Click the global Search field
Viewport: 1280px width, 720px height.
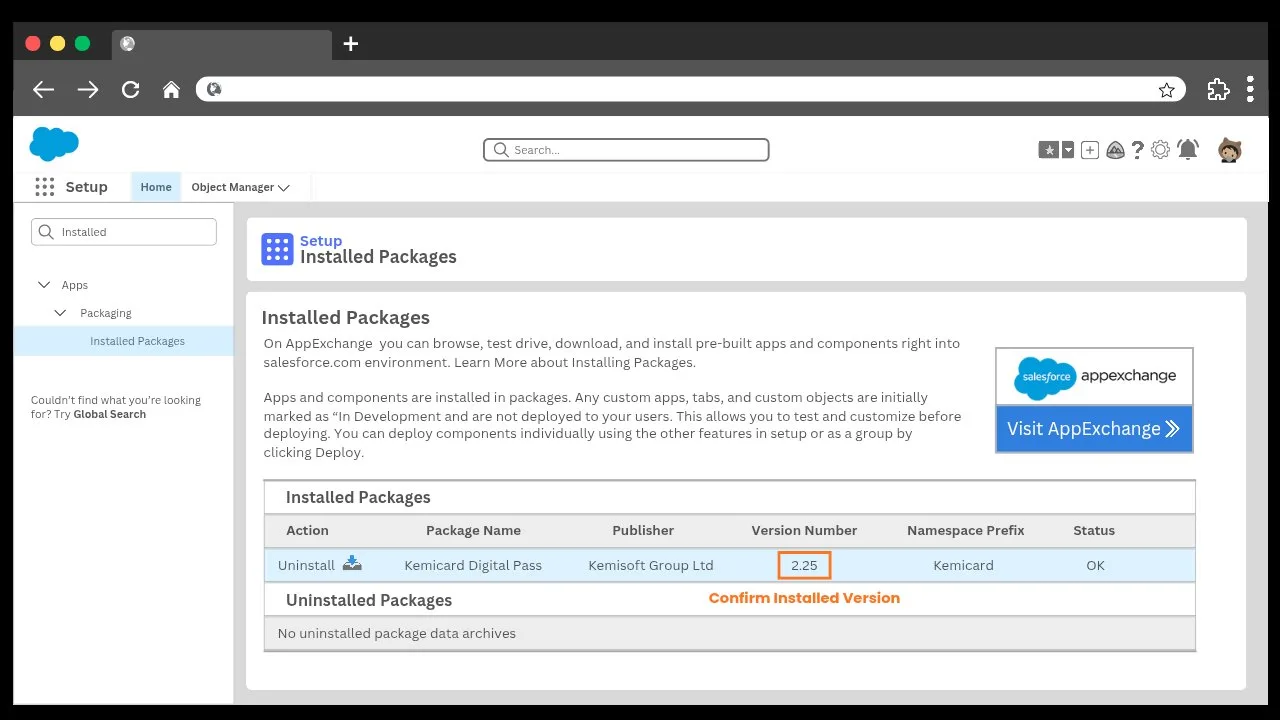click(x=626, y=150)
